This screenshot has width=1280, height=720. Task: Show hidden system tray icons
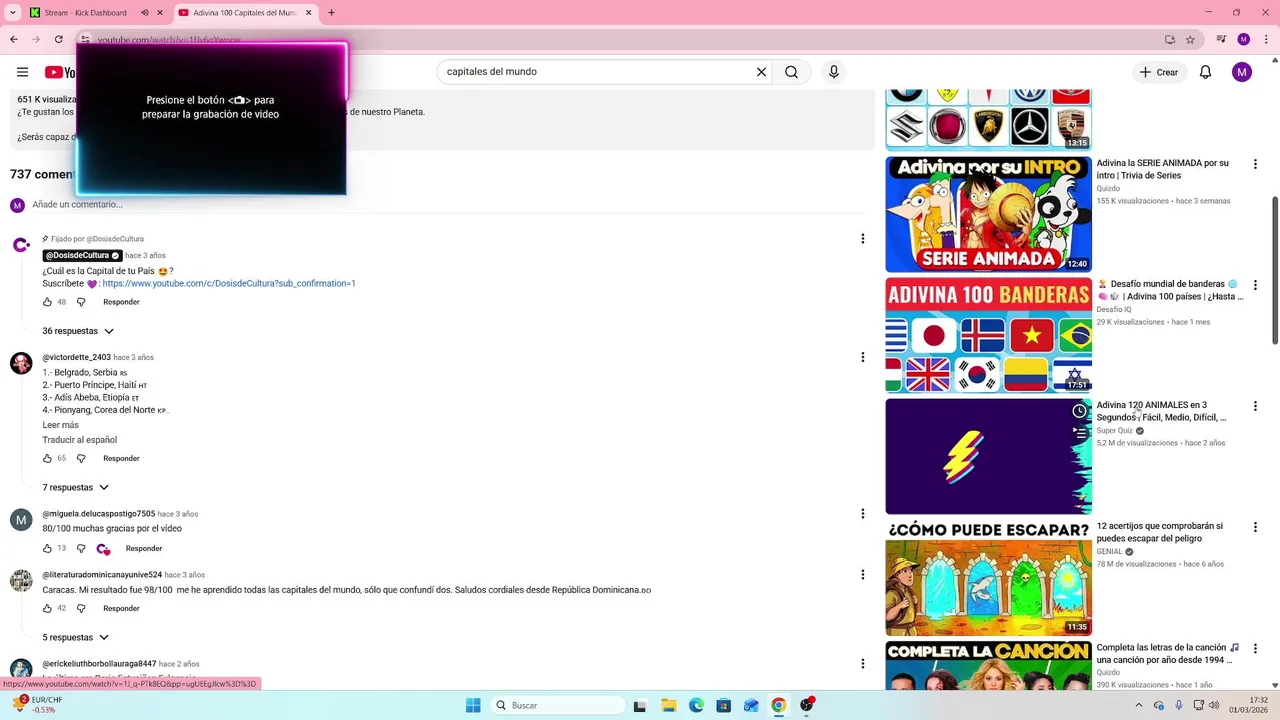pos(1138,705)
